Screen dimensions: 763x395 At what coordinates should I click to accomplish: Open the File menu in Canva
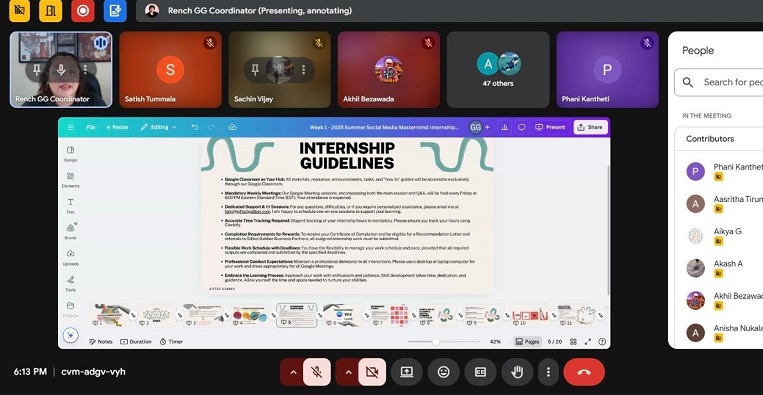point(91,127)
